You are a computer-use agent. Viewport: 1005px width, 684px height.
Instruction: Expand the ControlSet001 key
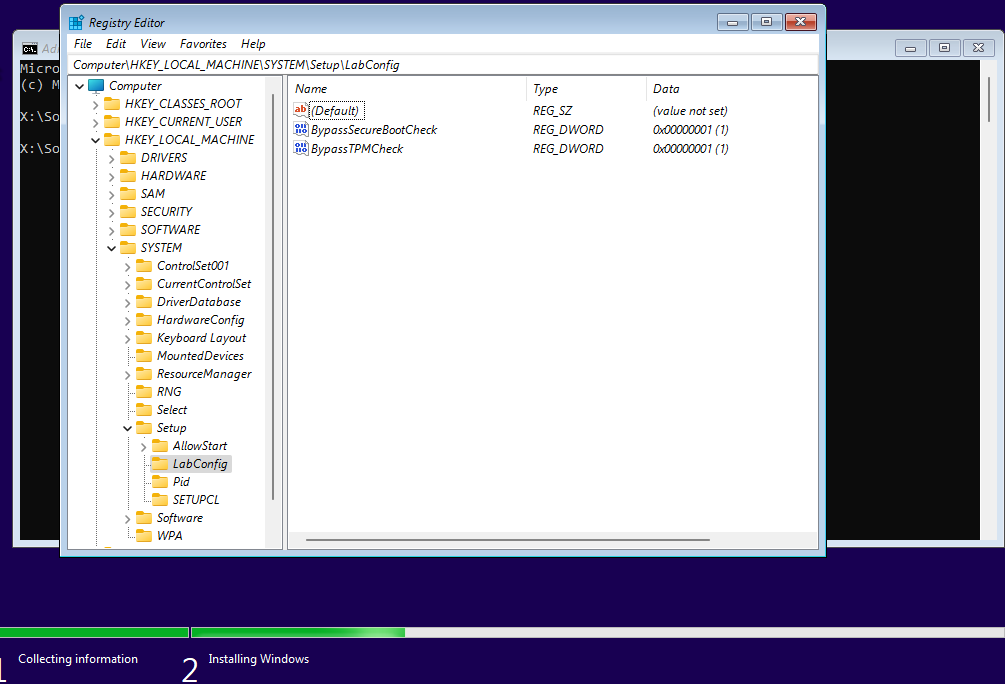(x=127, y=265)
